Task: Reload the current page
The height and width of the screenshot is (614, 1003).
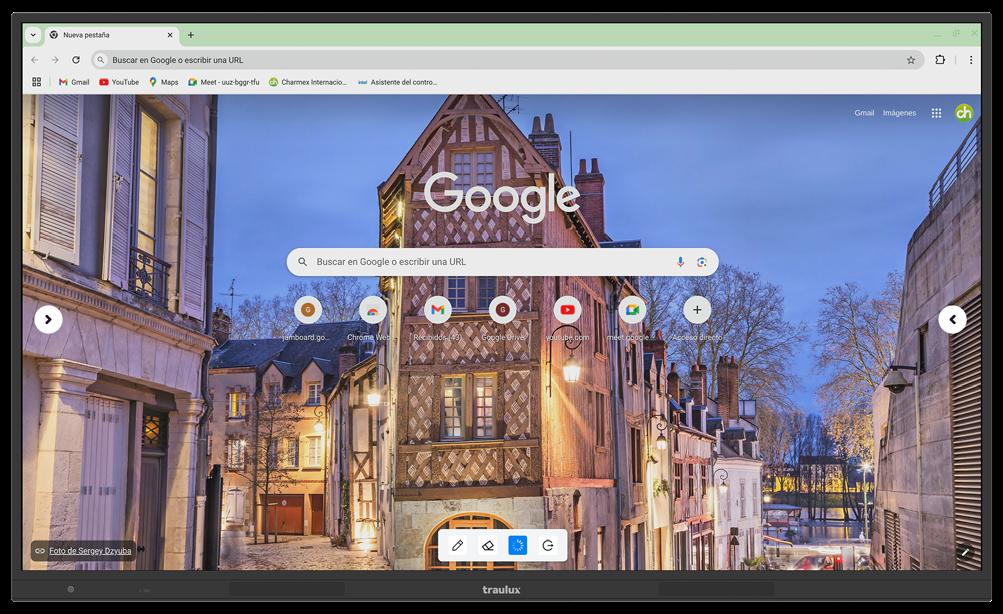Action: point(75,60)
